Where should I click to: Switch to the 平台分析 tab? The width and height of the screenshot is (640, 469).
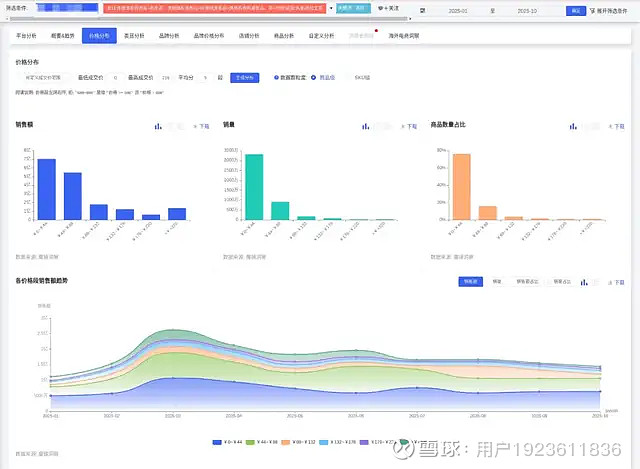coord(26,36)
